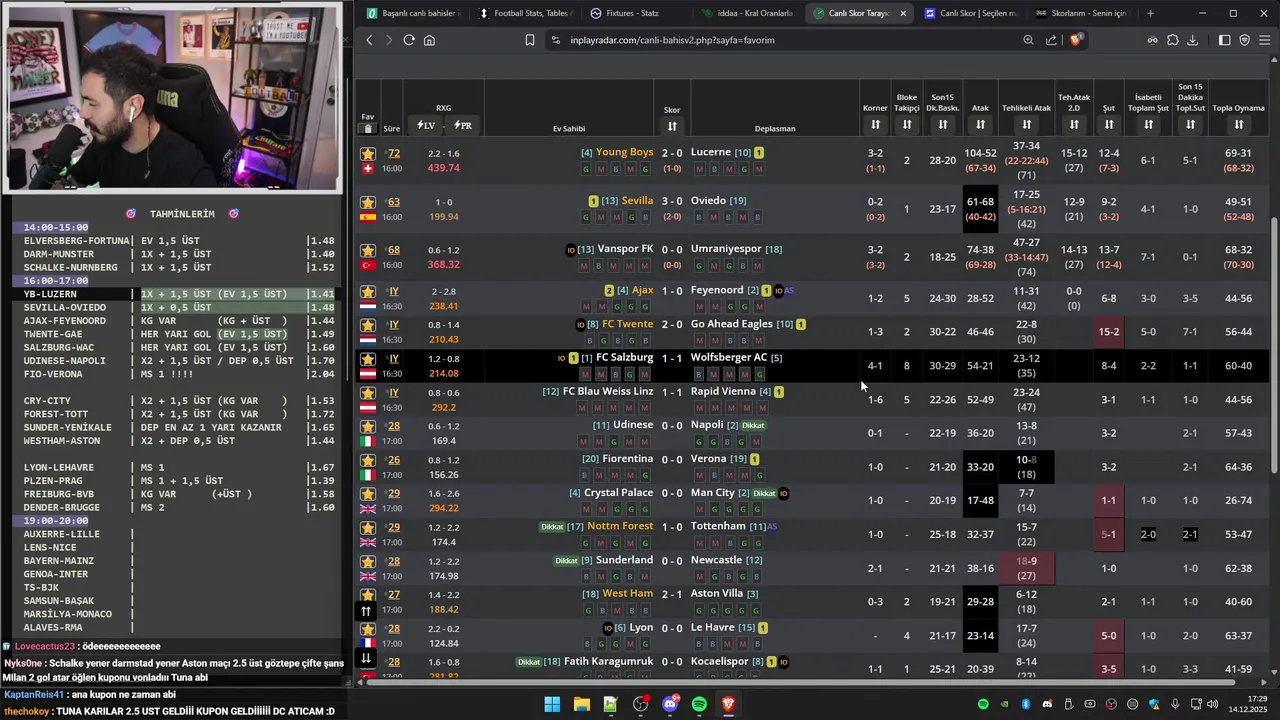1280x720 pixels.
Task: Open the Brave Shields lion icon
Action: pos(1076,40)
